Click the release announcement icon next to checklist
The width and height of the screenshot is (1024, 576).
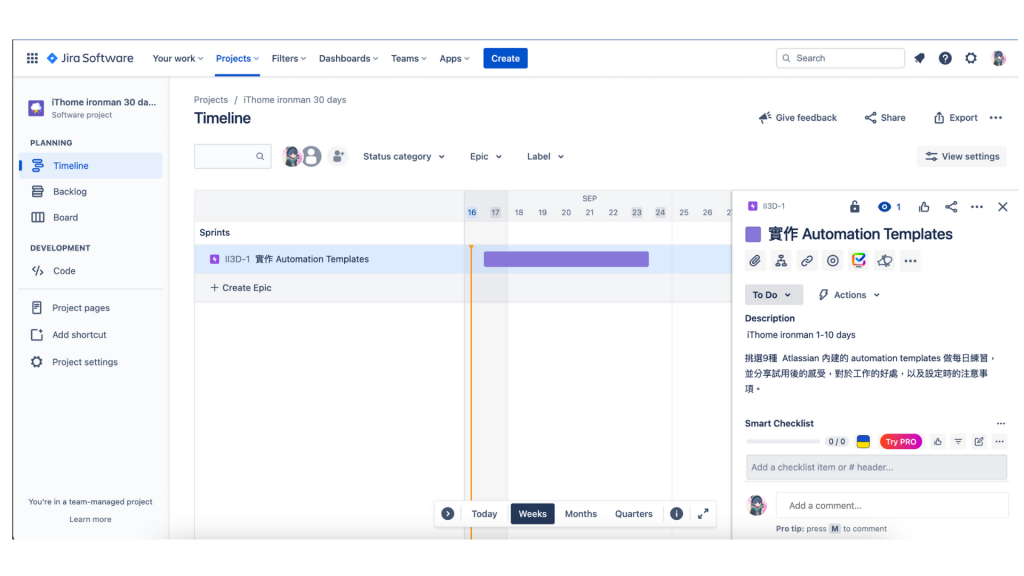(884, 261)
